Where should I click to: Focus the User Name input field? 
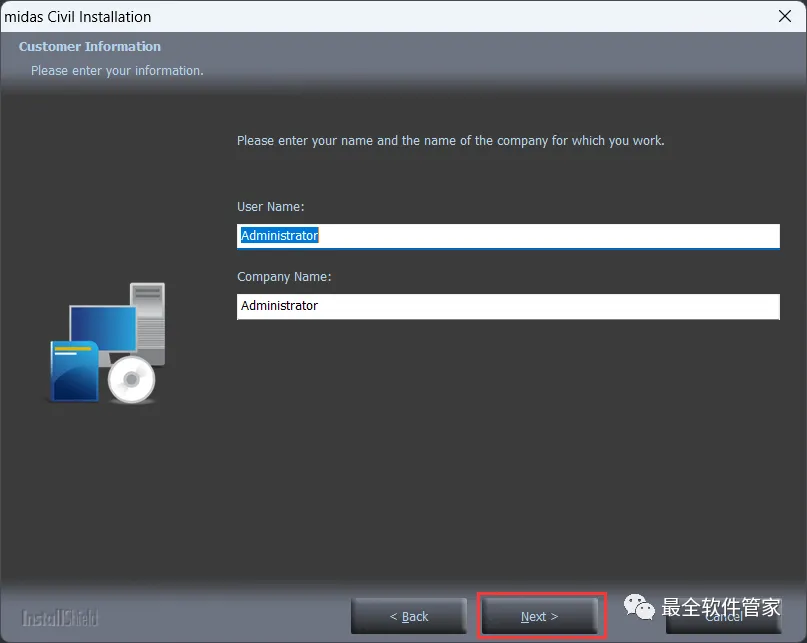pos(508,236)
